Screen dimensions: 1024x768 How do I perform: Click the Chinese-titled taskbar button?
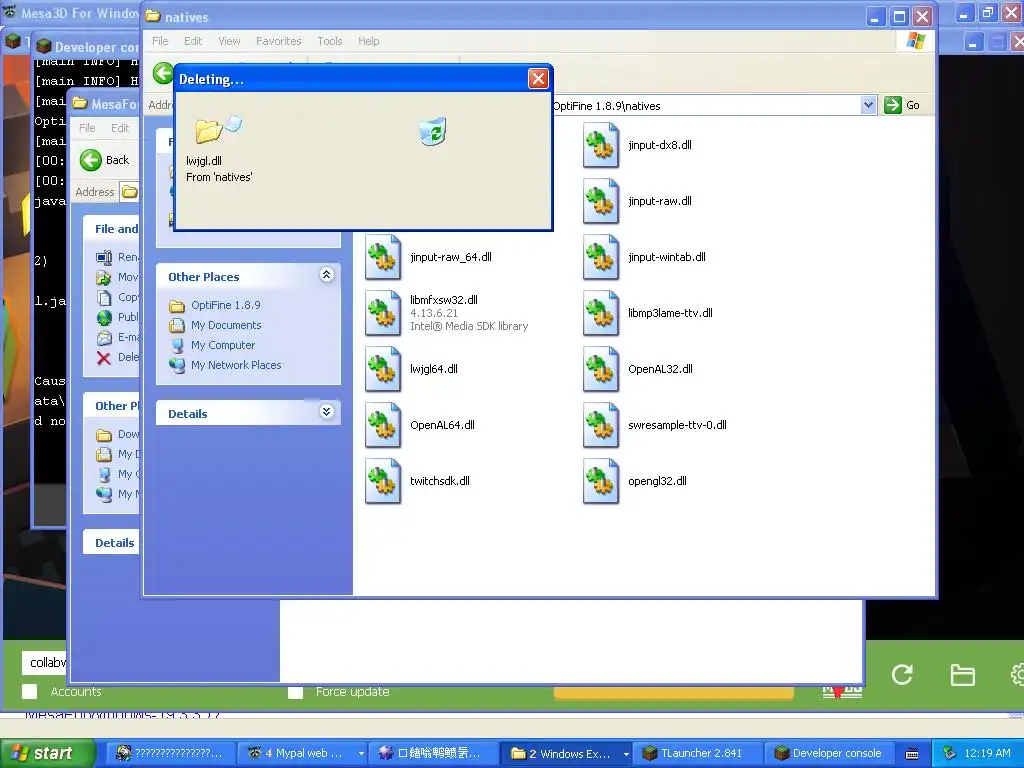pyautogui.click(x=432, y=754)
